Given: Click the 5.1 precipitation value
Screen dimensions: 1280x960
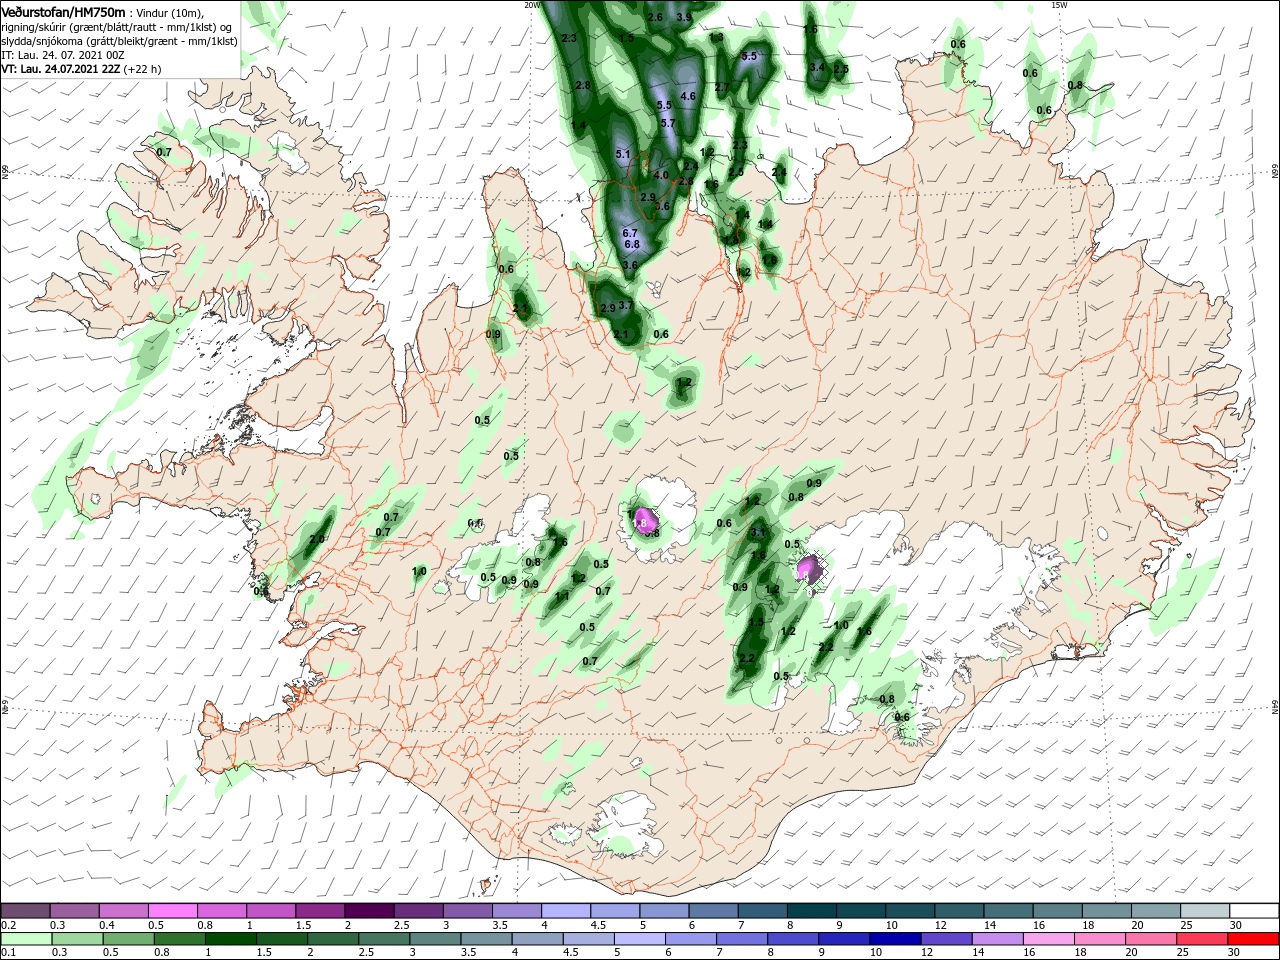Looking at the screenshot, I should pyautogui.click(x=623, y=154).
